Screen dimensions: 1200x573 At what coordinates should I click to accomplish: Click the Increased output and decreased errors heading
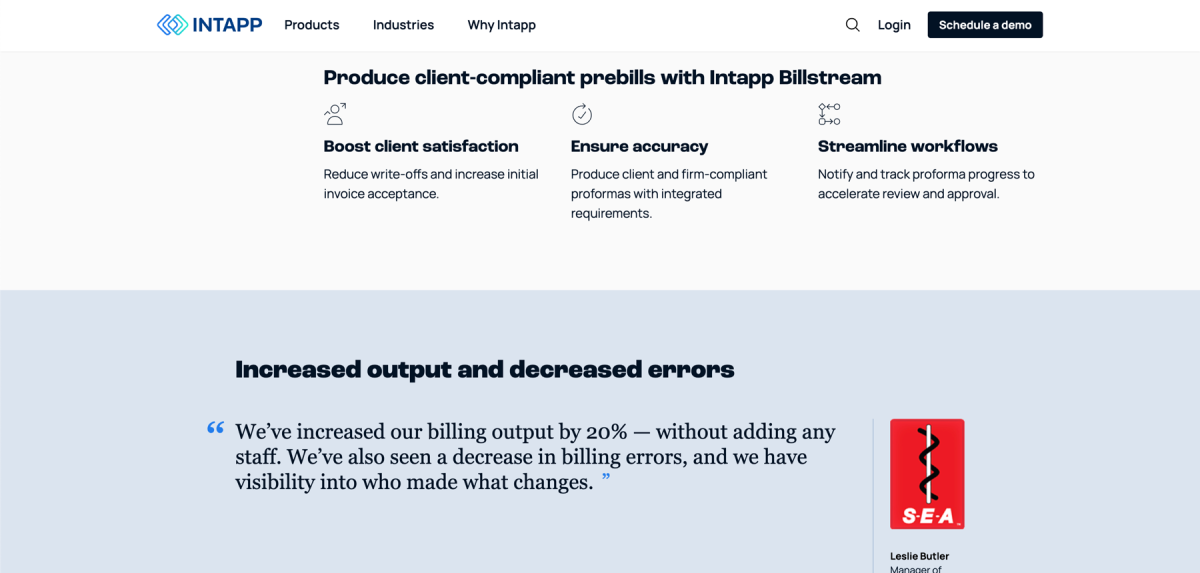pyautogui.click(x=485, y=369)
